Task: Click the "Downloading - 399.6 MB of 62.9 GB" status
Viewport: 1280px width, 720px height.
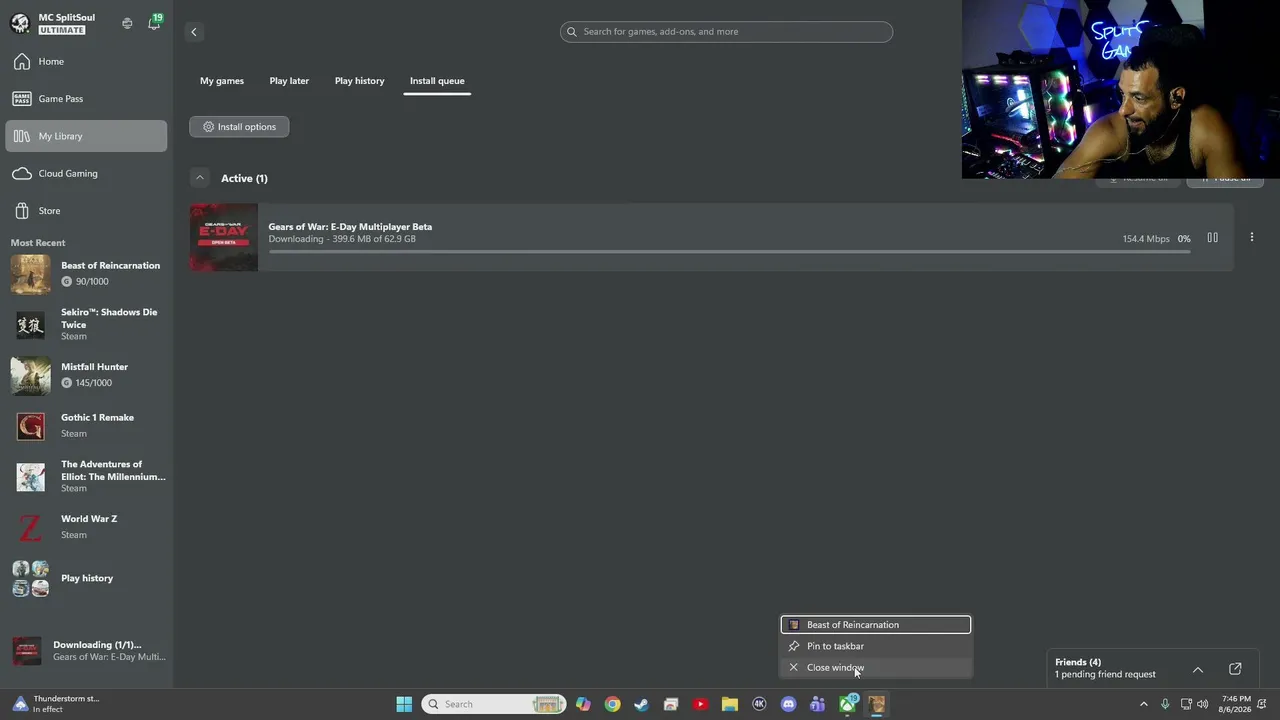Action: click(x=342, y=239)
